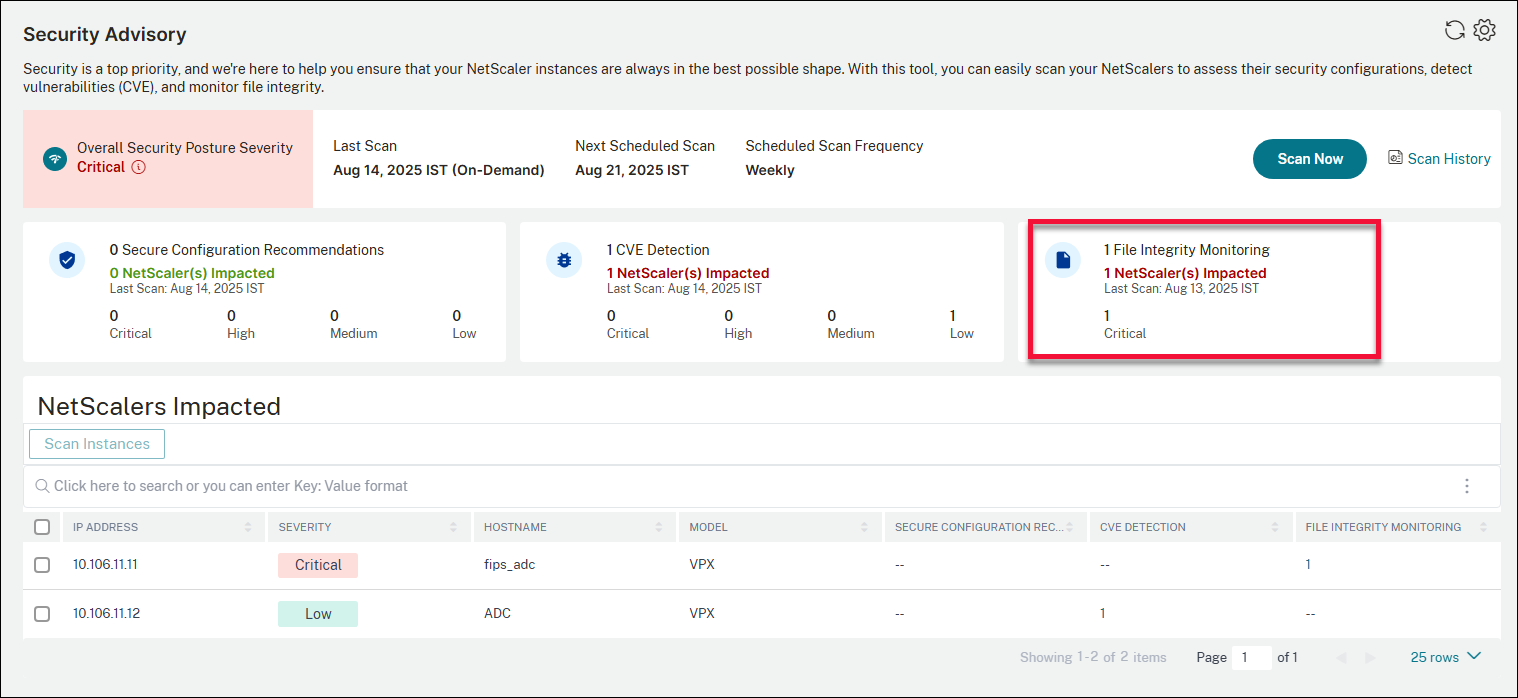
Task: Click the Security Advisory page heading
Action: point(105,34)
